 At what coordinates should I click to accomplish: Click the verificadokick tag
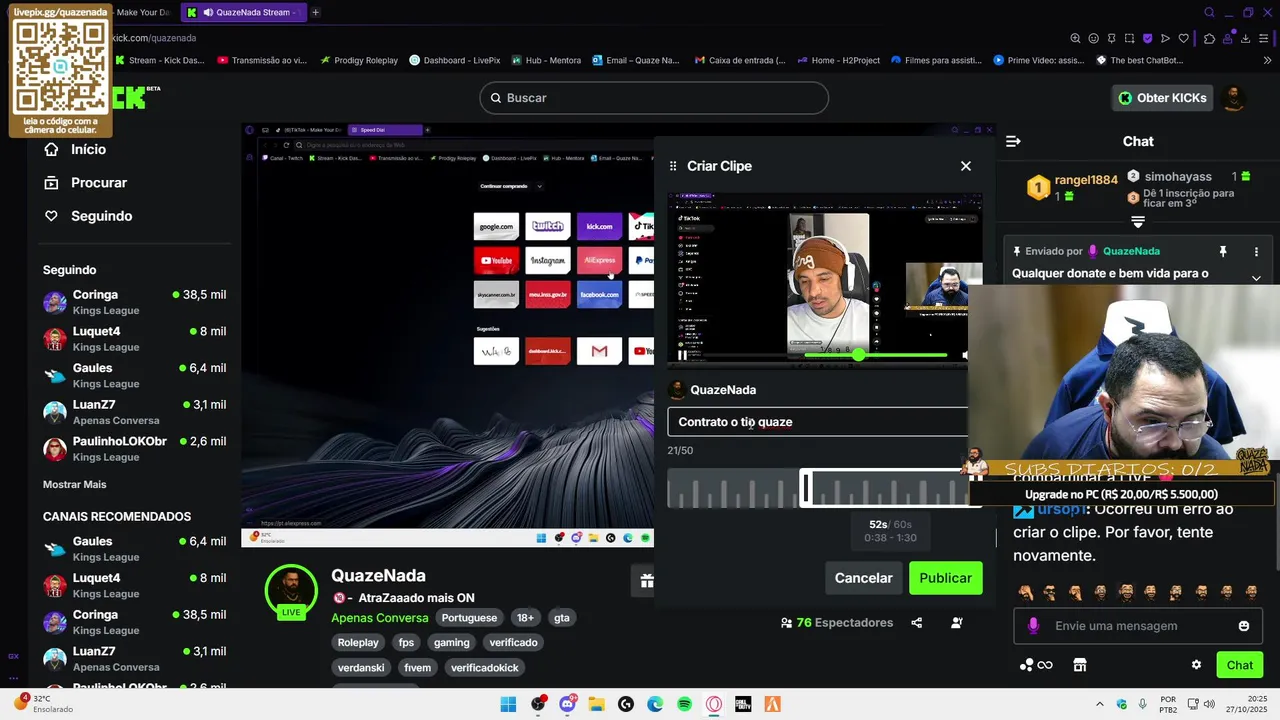[x=485, y=668]
